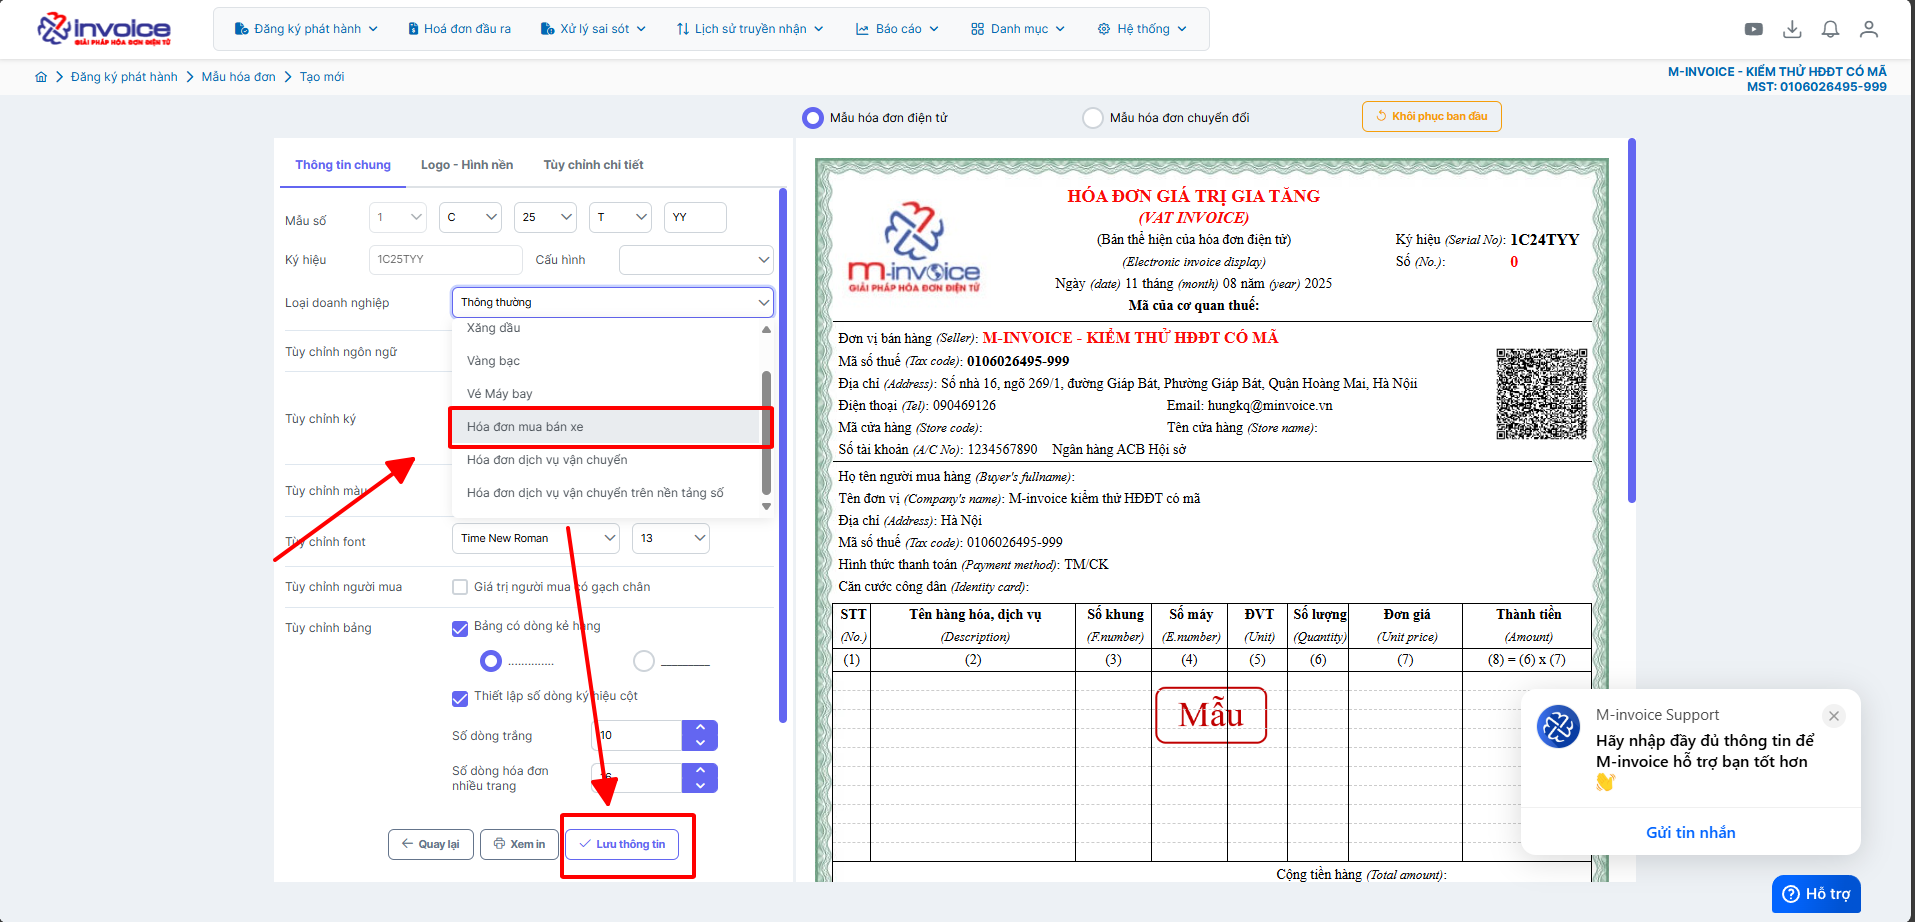This screenshot has height=922, width=1915.
Task: Open the user account profile icon
Action: (1868, 29)
